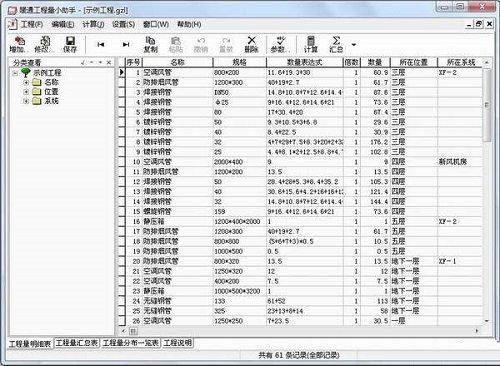Jump to the first record arrow icon
This screenshot has width=500, height=366.
(101, 44)
